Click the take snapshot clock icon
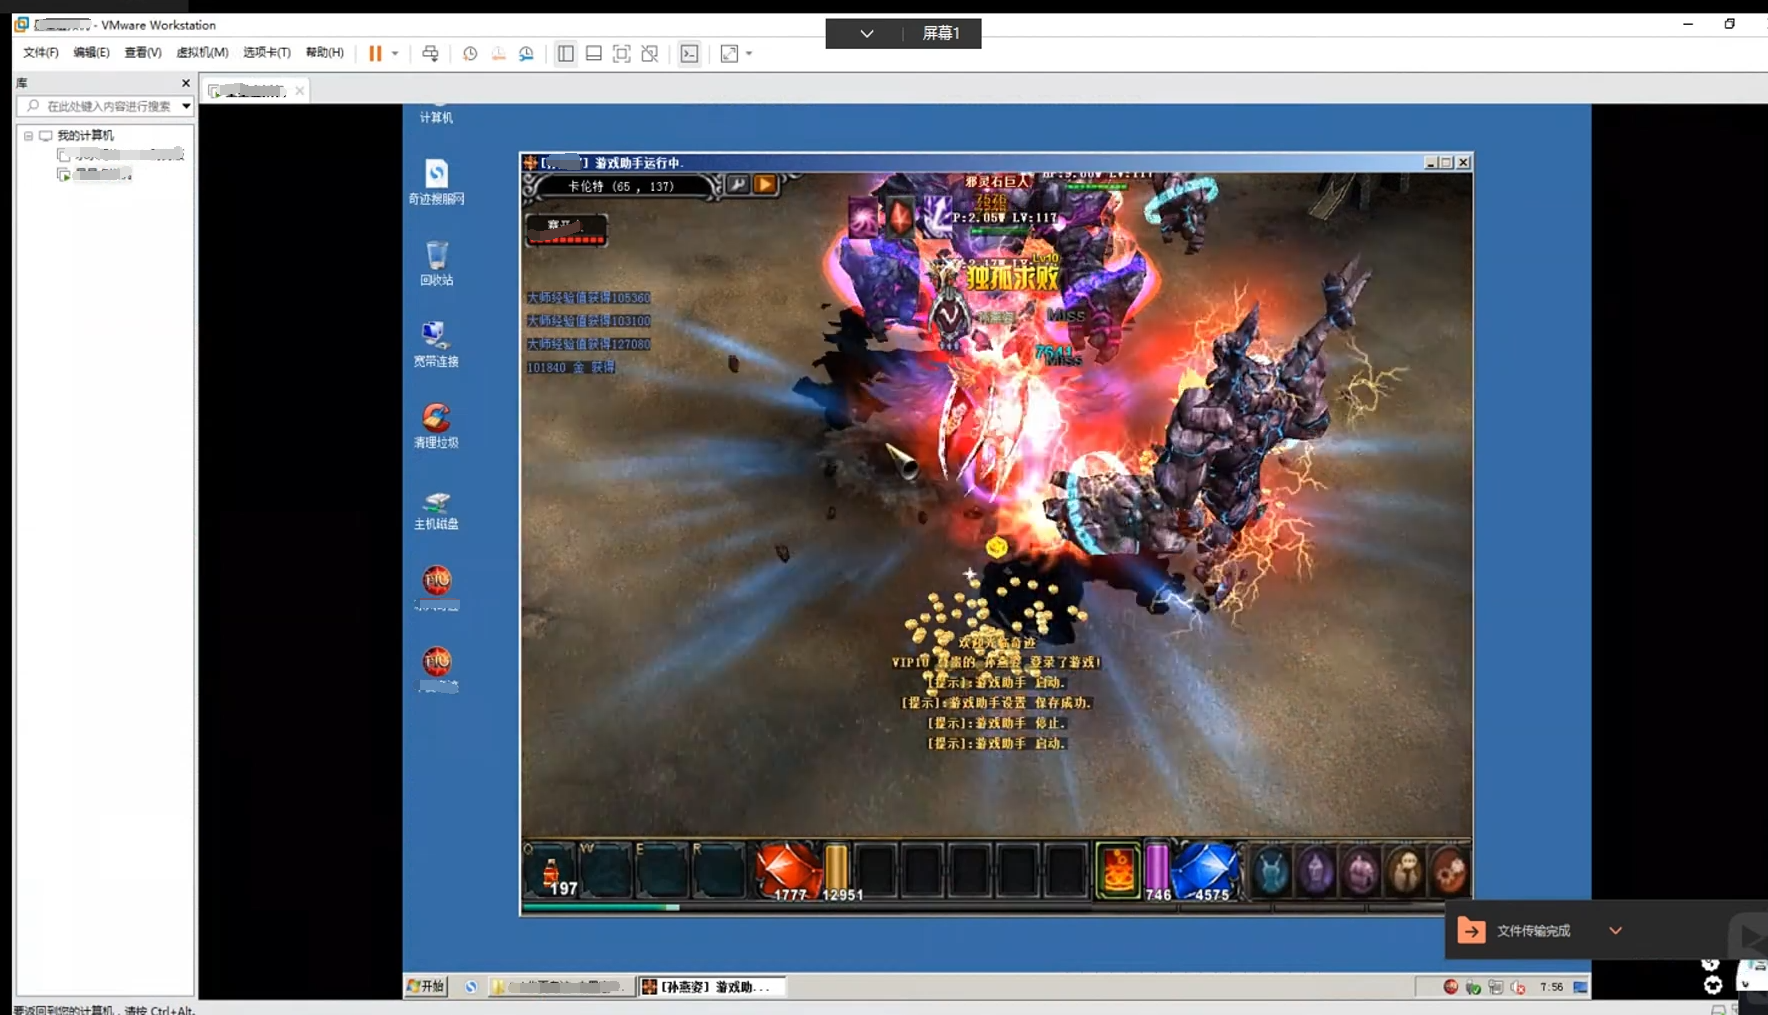 pyautogui.click(x=470, y=53)
